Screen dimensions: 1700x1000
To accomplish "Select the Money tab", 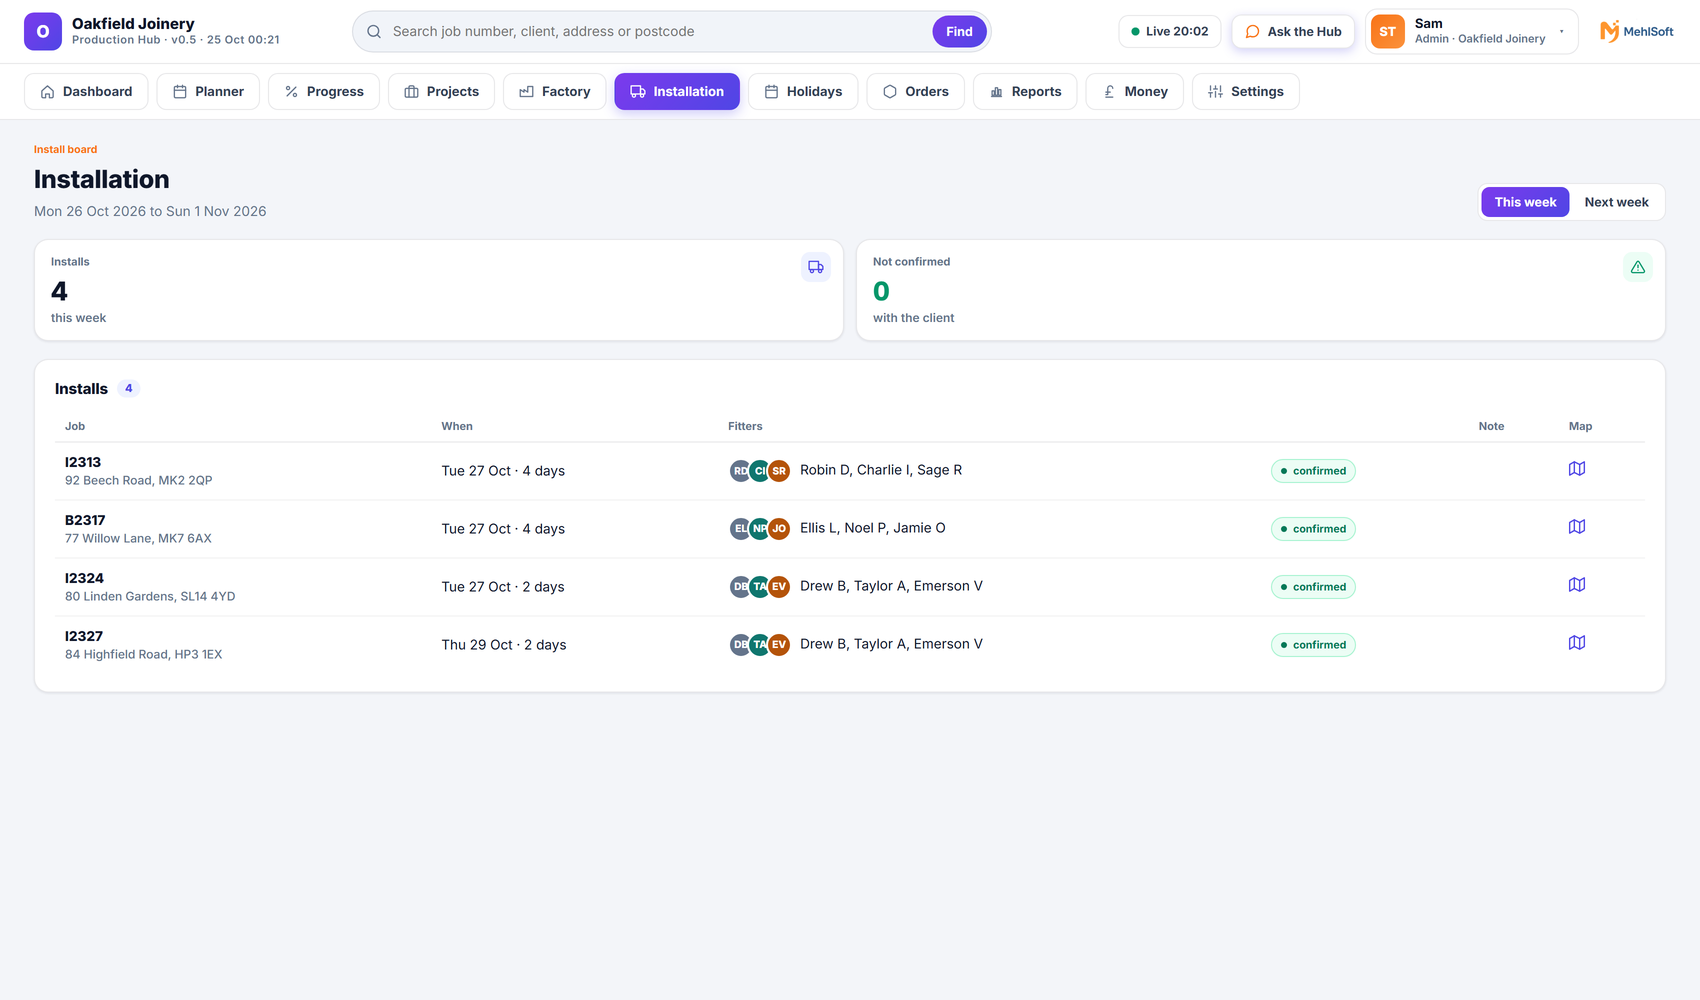I will tap(1135, 92).
